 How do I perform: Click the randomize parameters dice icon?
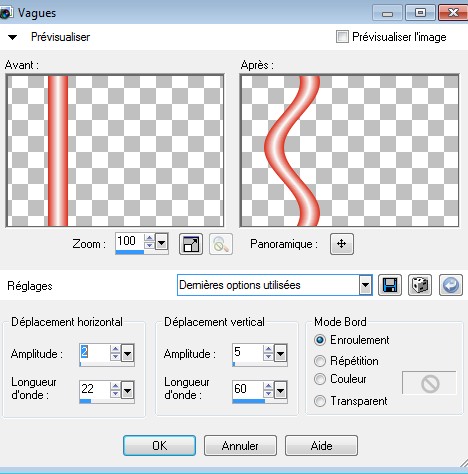pyautogui.click(x=420, y=285)
